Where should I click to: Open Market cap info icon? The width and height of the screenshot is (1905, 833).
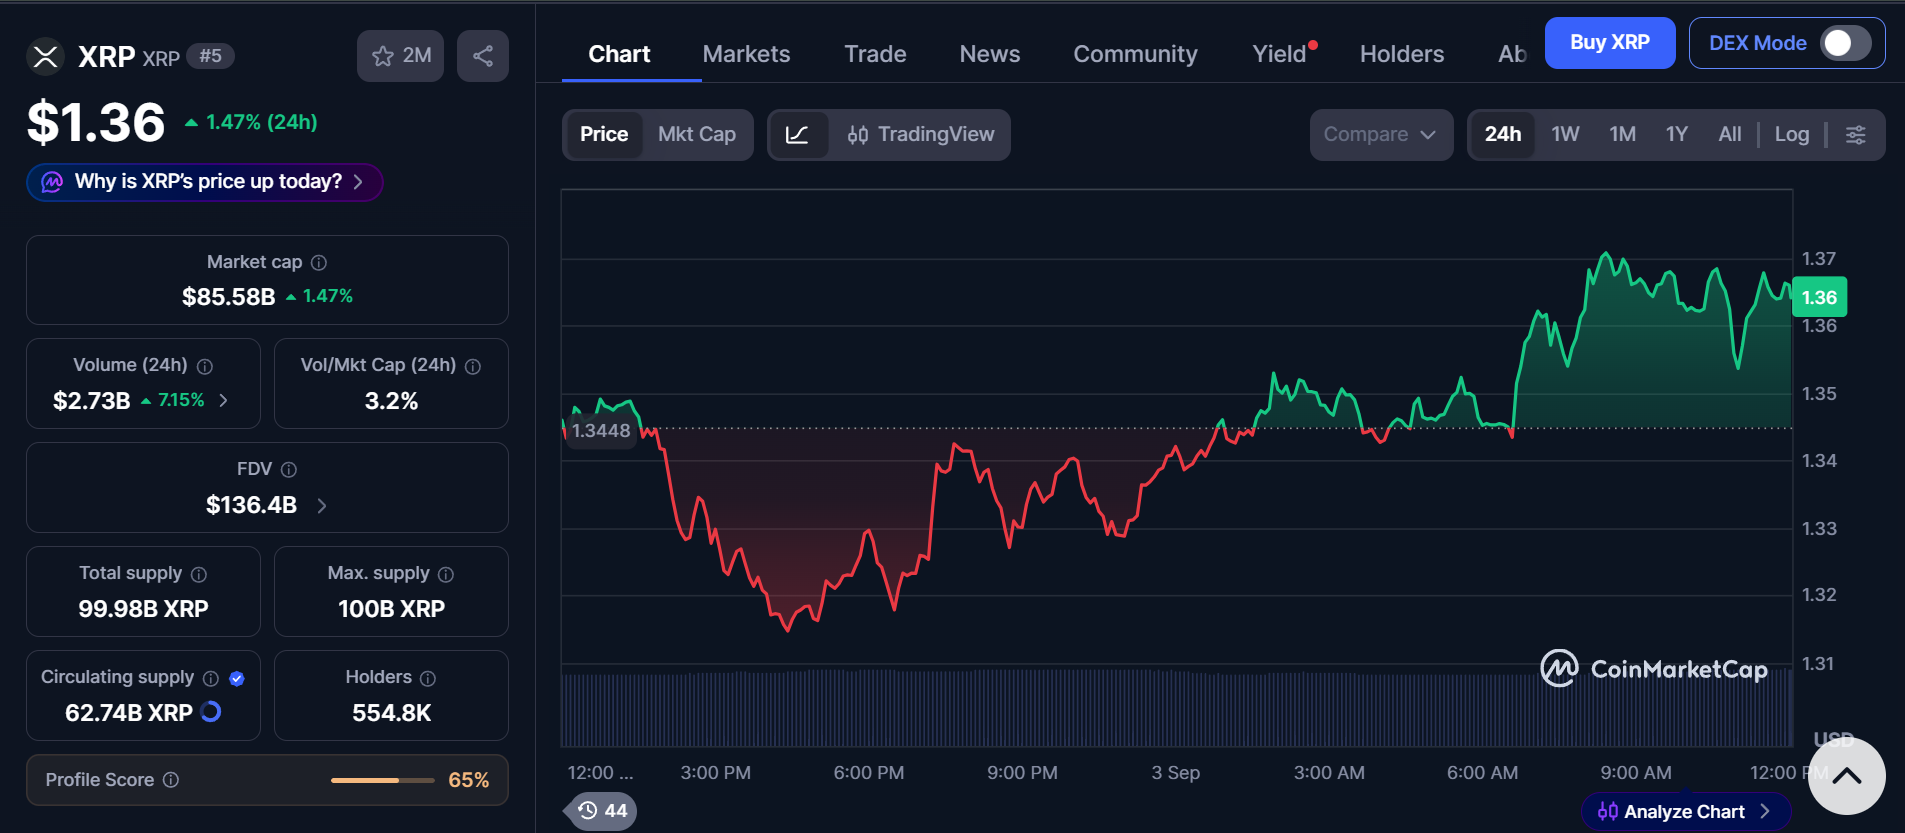pyautogui.click(x=319, y=263)
